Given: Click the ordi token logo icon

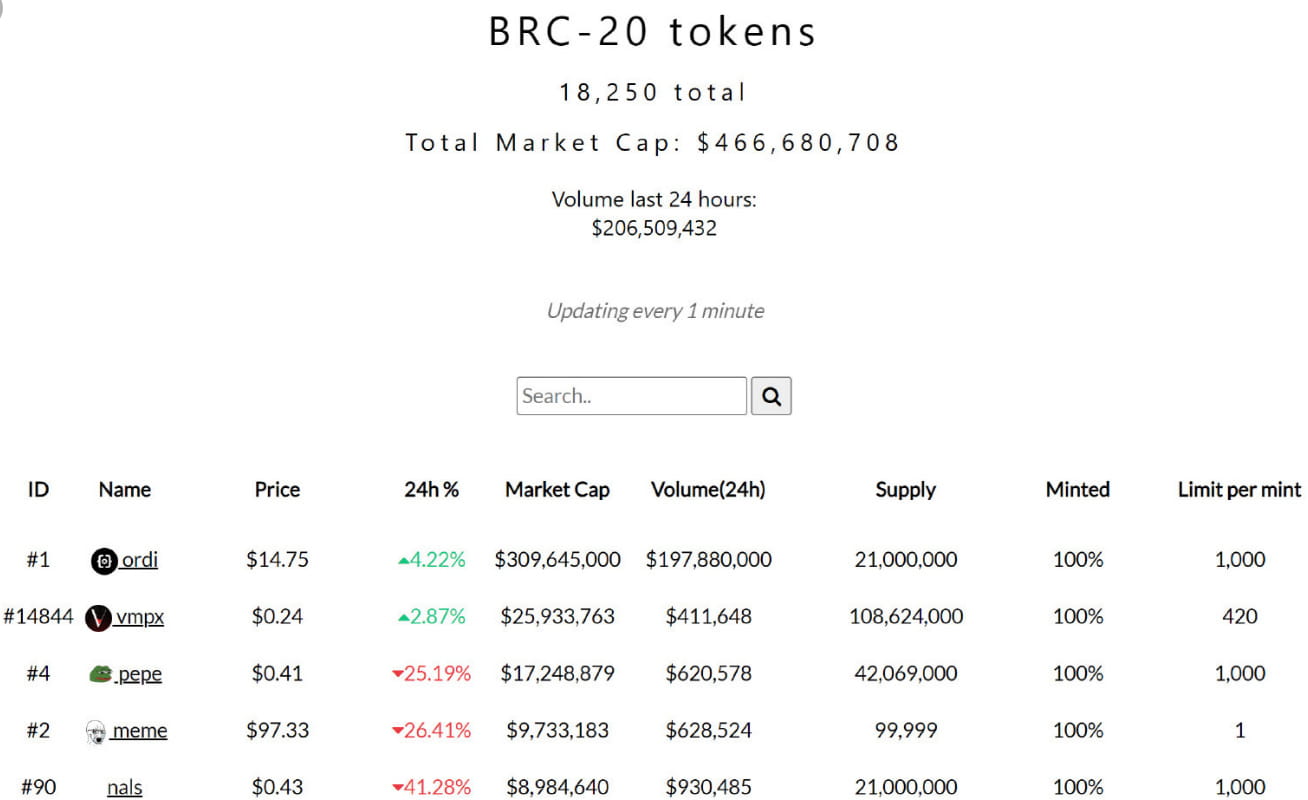Looking at the screenshot, I should tap(103, 560).
